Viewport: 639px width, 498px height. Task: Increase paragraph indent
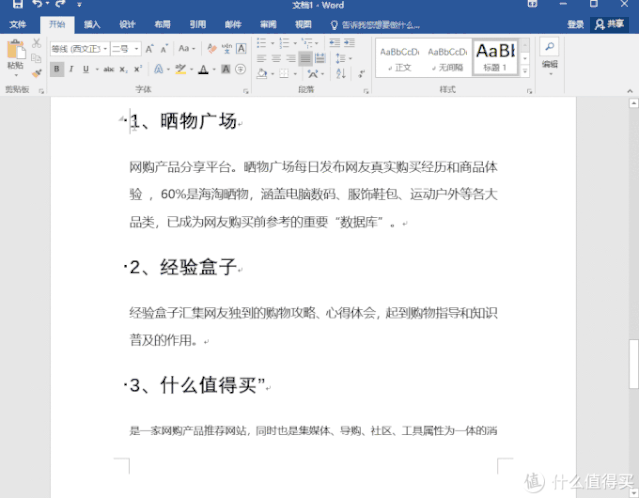click(x=349, y=43)
